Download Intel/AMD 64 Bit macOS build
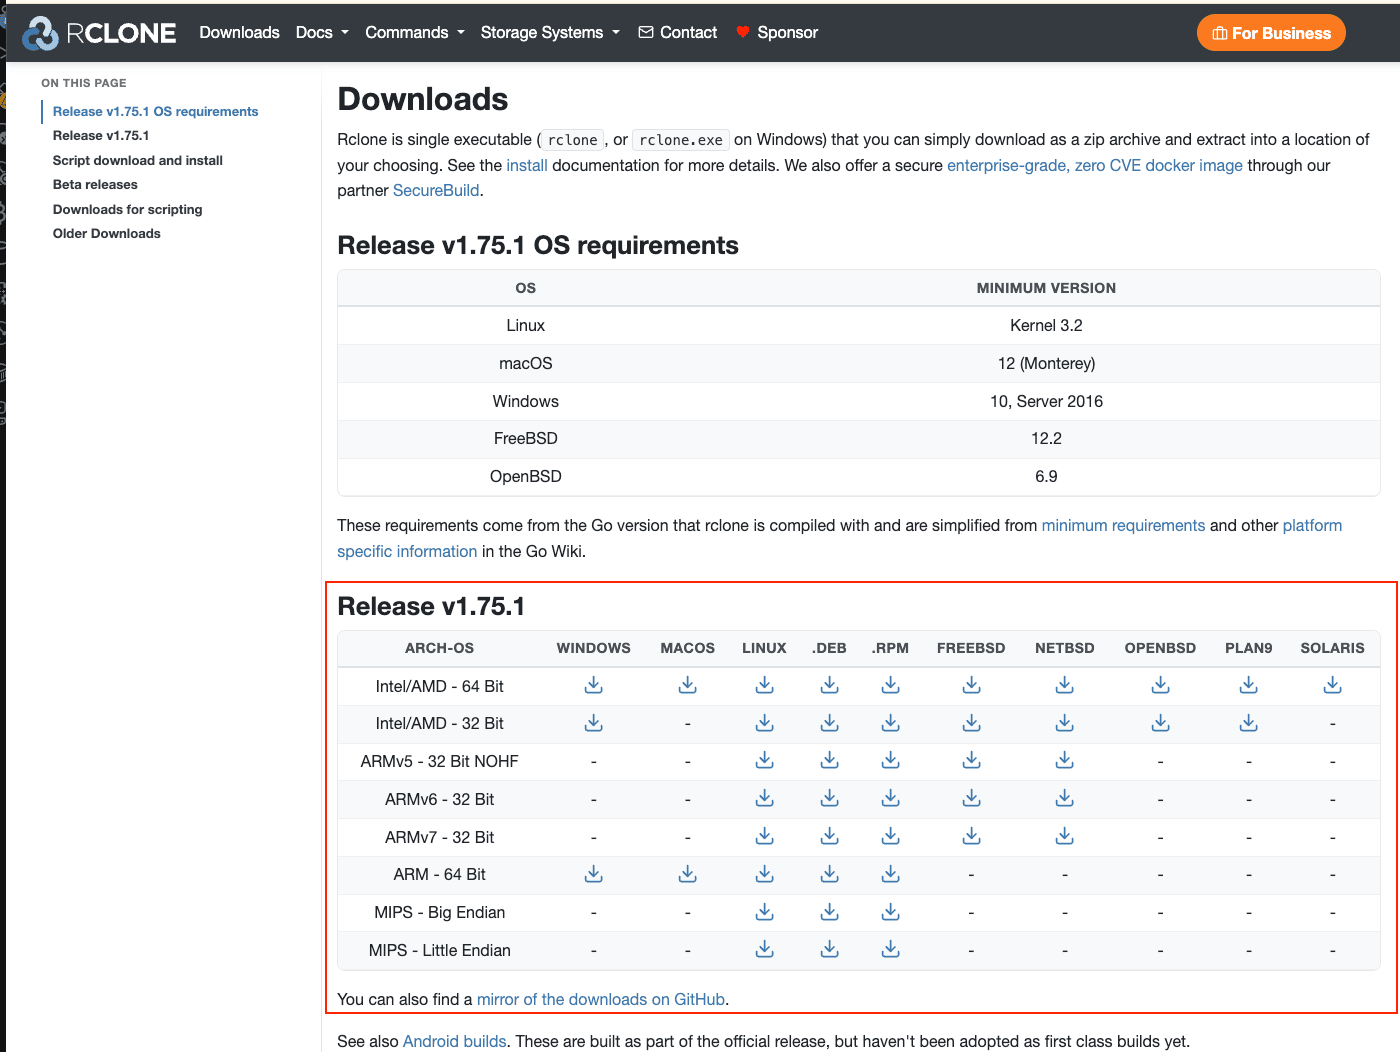This screenshot has width=1400, height=1052. click(x=688, y=685)
